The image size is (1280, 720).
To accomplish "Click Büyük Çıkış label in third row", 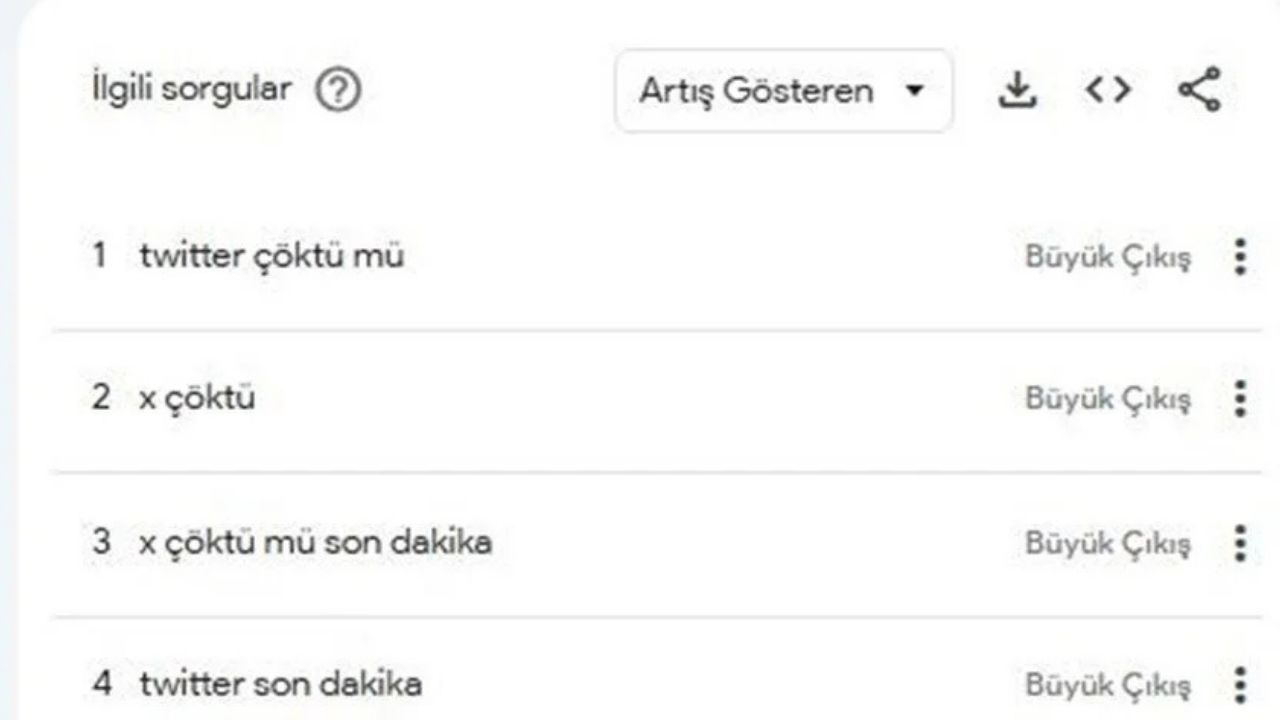I will tap(1108, 543).
